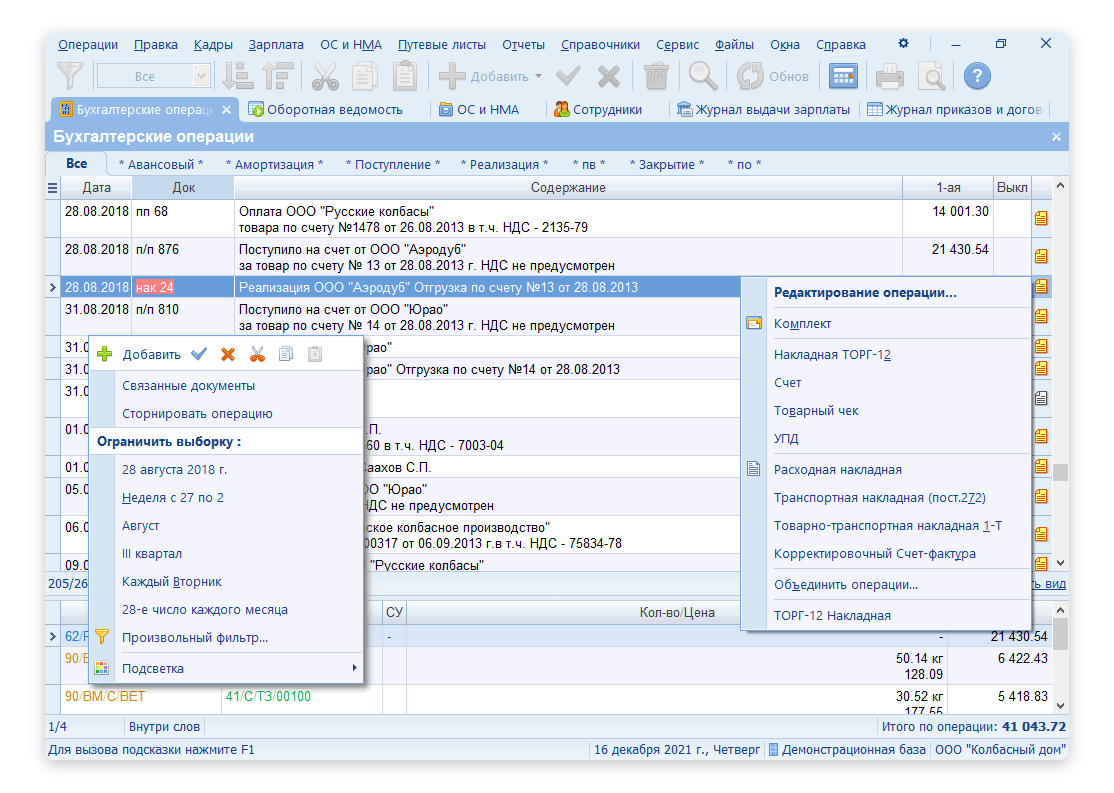Click the scissors icon in context menu

[x=257, y=354]
